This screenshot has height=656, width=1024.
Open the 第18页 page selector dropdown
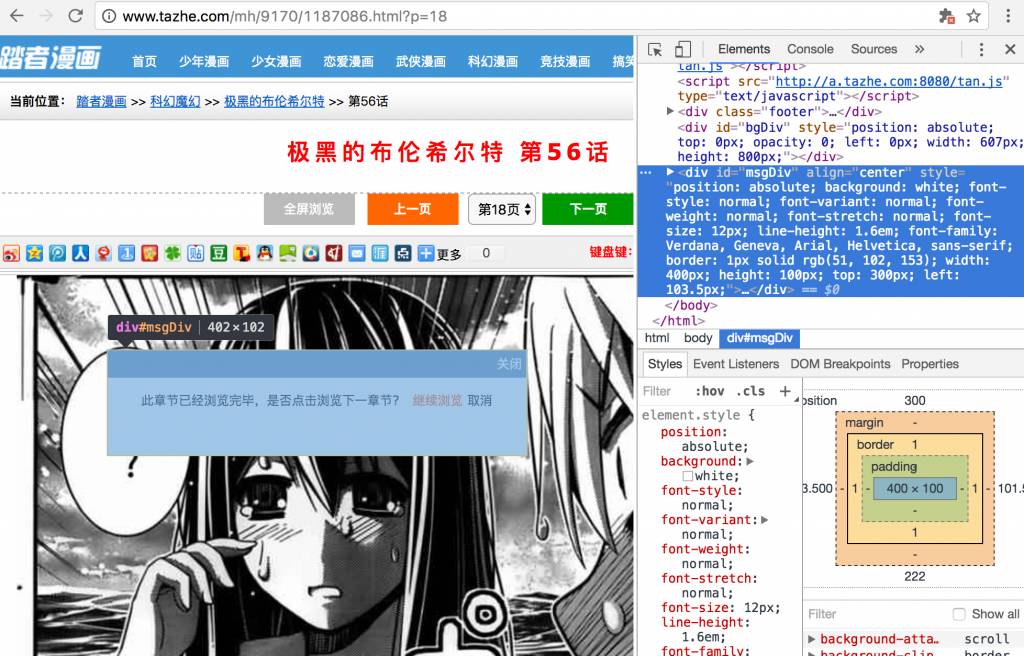pyautogui.click(x=502, y=209)
